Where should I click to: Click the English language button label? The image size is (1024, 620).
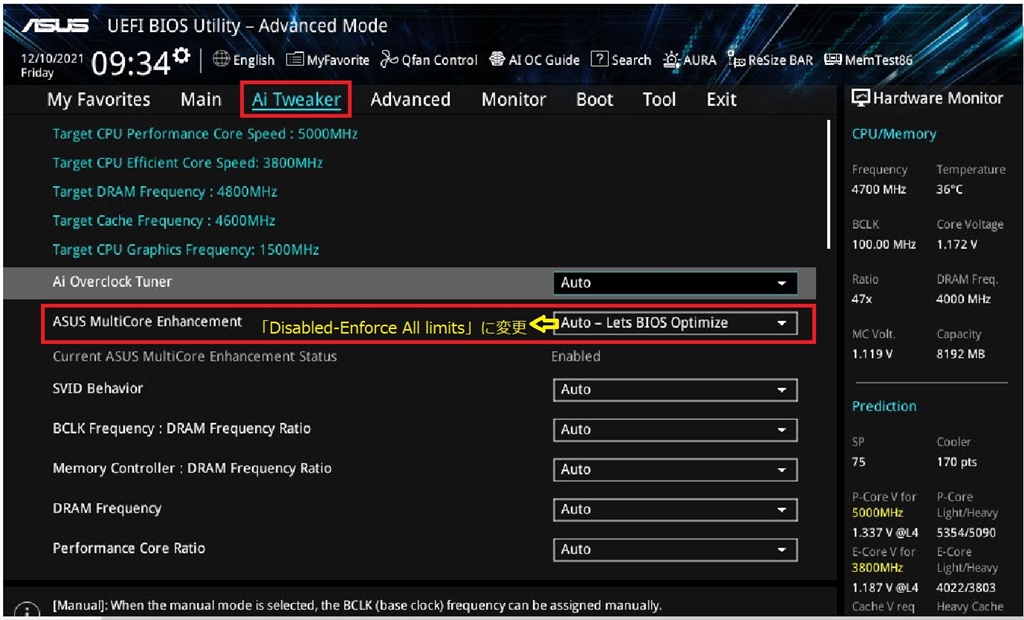254,60
